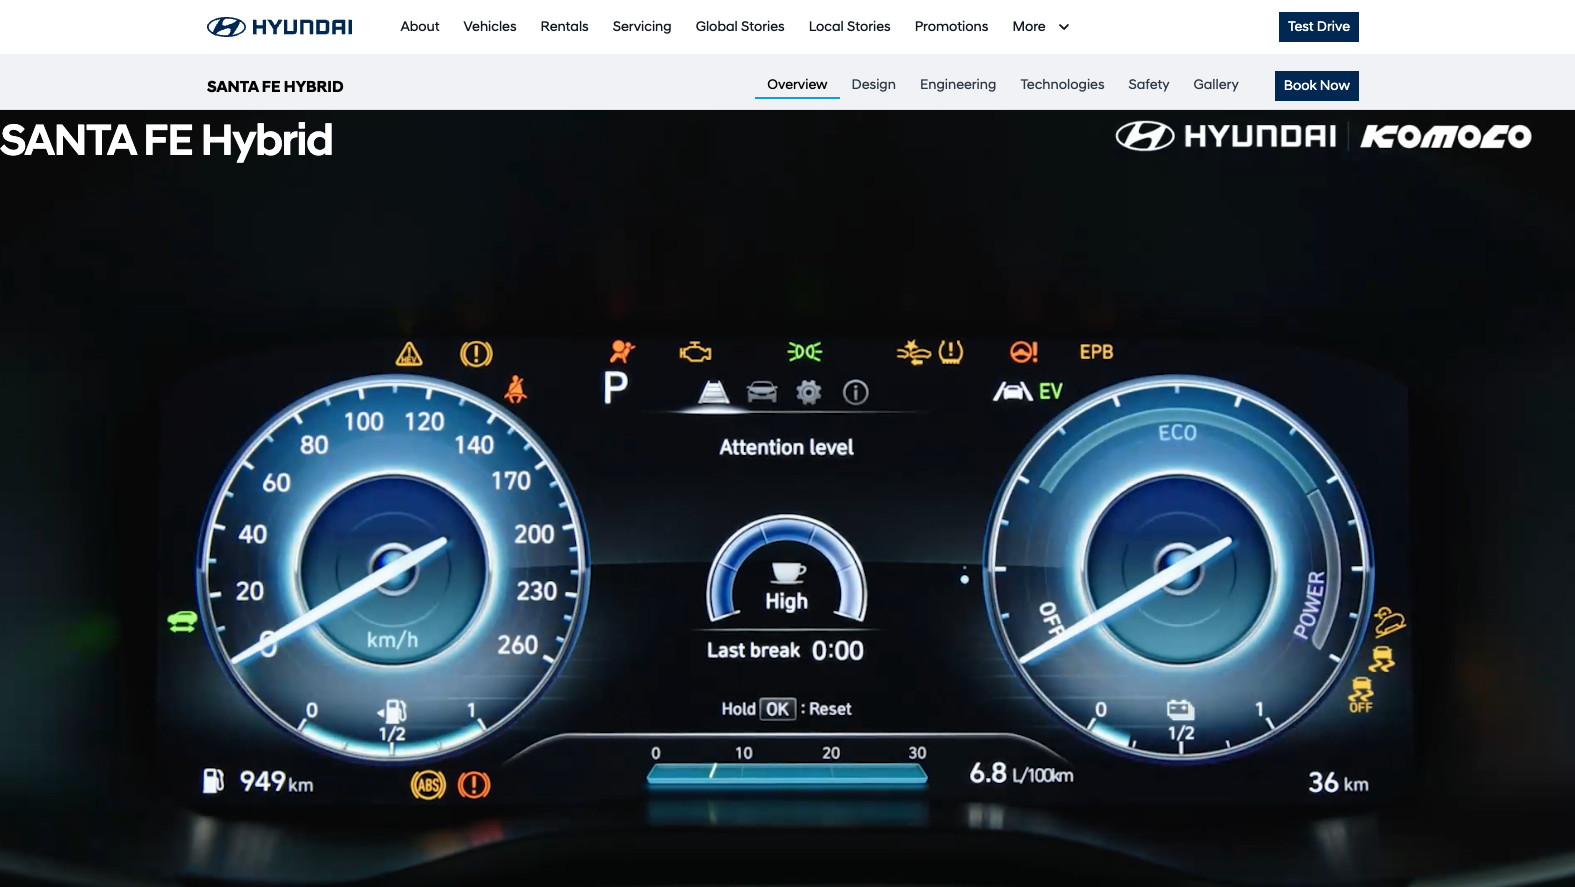This screenshot has width=1575, height=887.
Task: Open the About menu item
Action: [419, 27]
